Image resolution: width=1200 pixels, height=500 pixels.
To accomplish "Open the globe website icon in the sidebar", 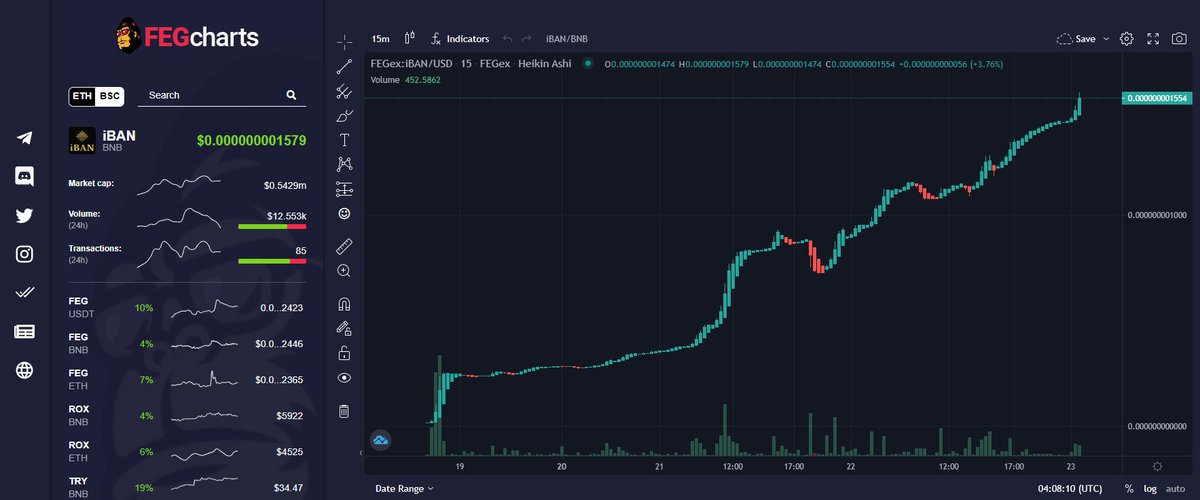I will (25, 371).
